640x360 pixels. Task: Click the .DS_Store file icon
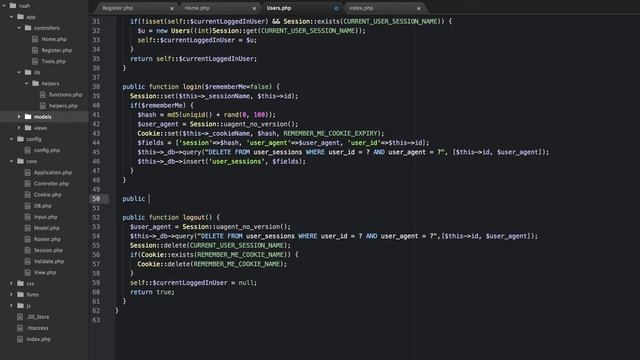coord(20,317)
